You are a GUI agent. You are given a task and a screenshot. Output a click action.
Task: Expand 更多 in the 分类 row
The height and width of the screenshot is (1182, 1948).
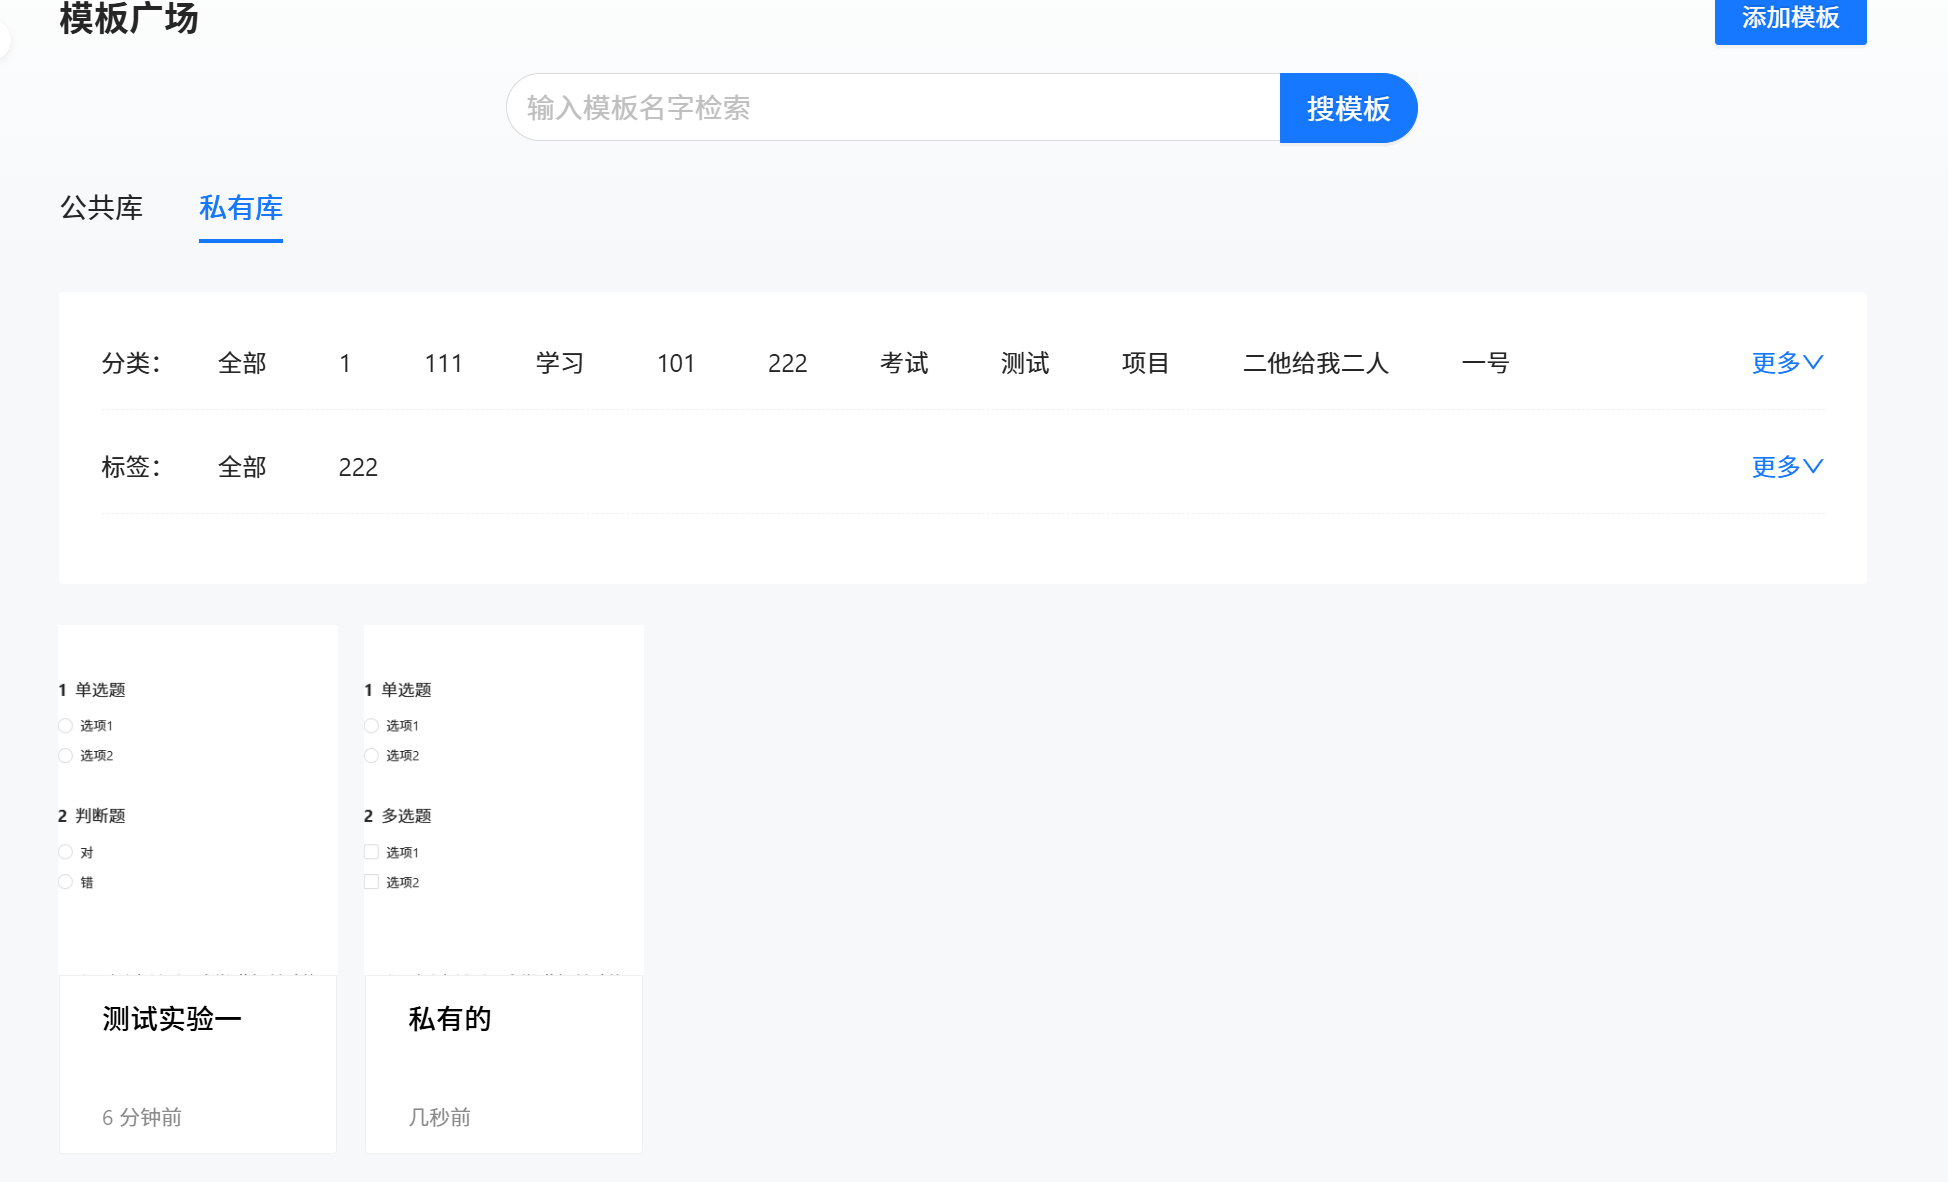click(x=1786, y=363)
